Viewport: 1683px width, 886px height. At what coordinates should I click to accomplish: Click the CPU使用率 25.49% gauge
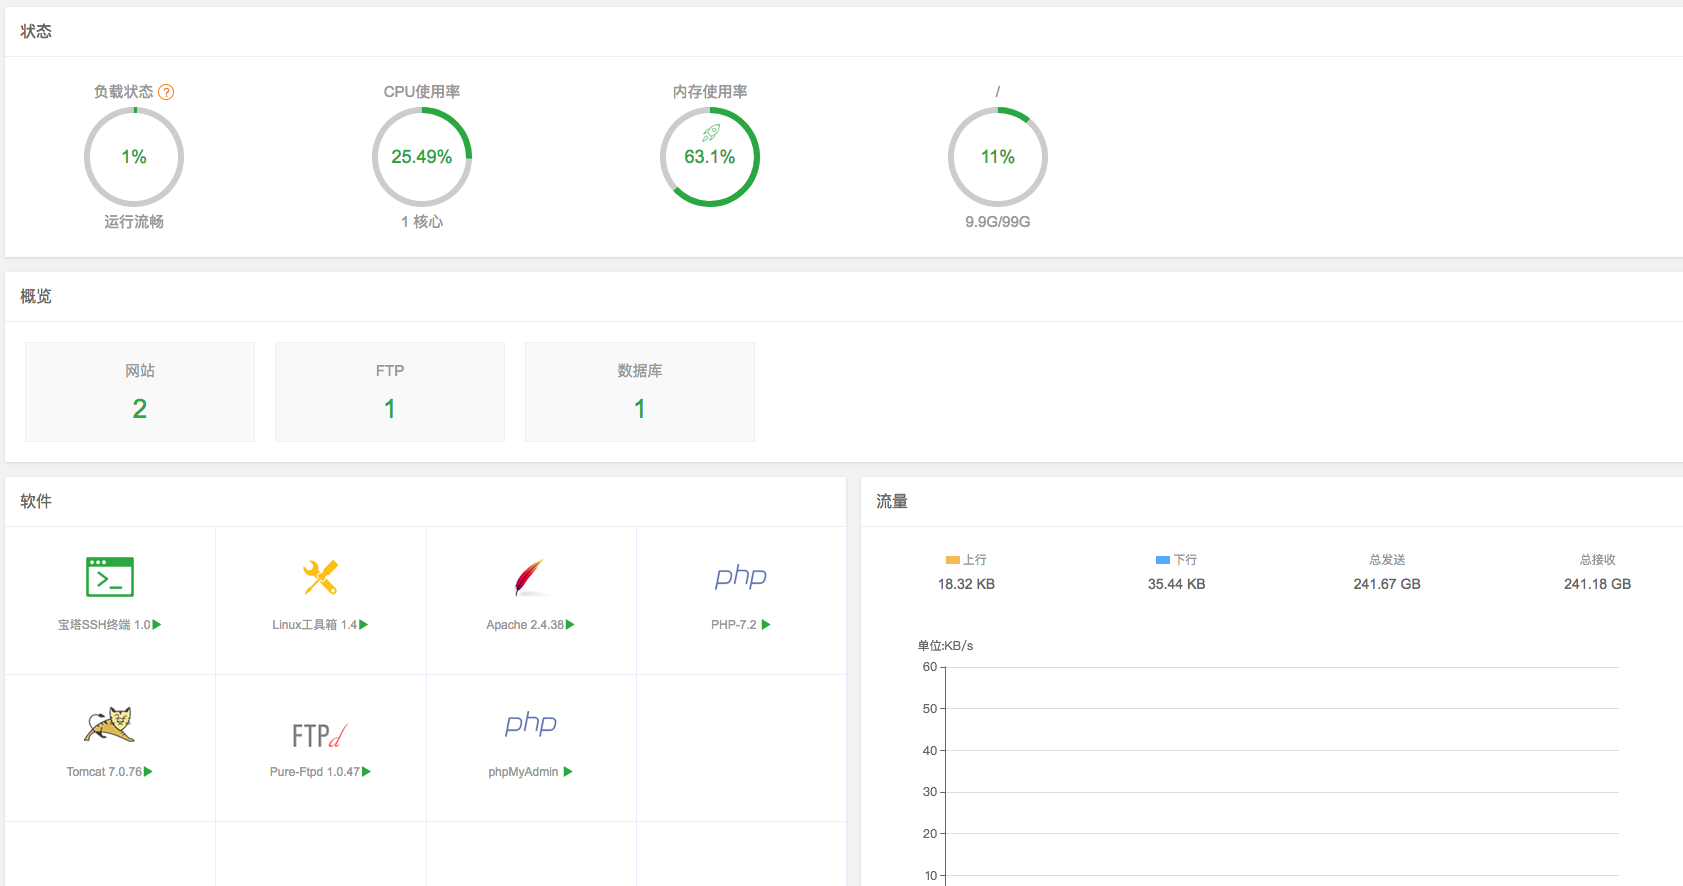422,157
